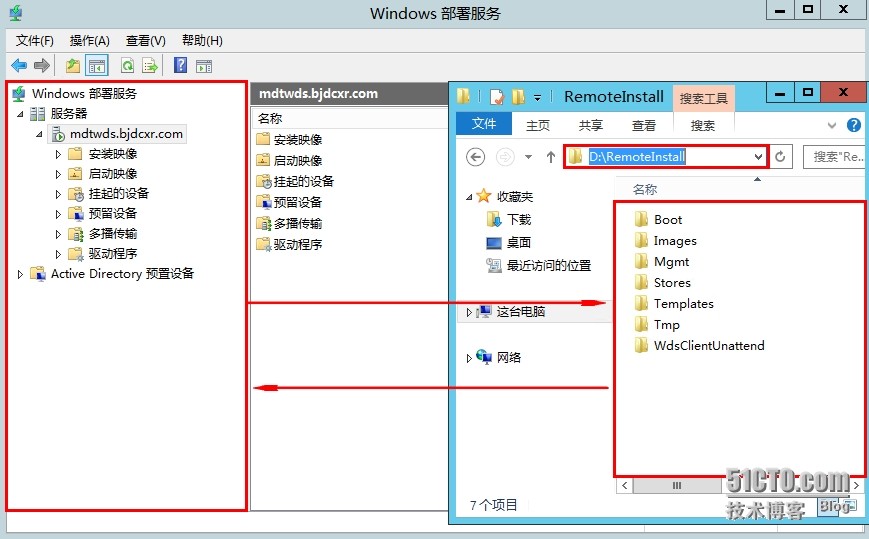
Task: Open Explorer quick access toolbar dropdown arrow
Action: [537, 98]
